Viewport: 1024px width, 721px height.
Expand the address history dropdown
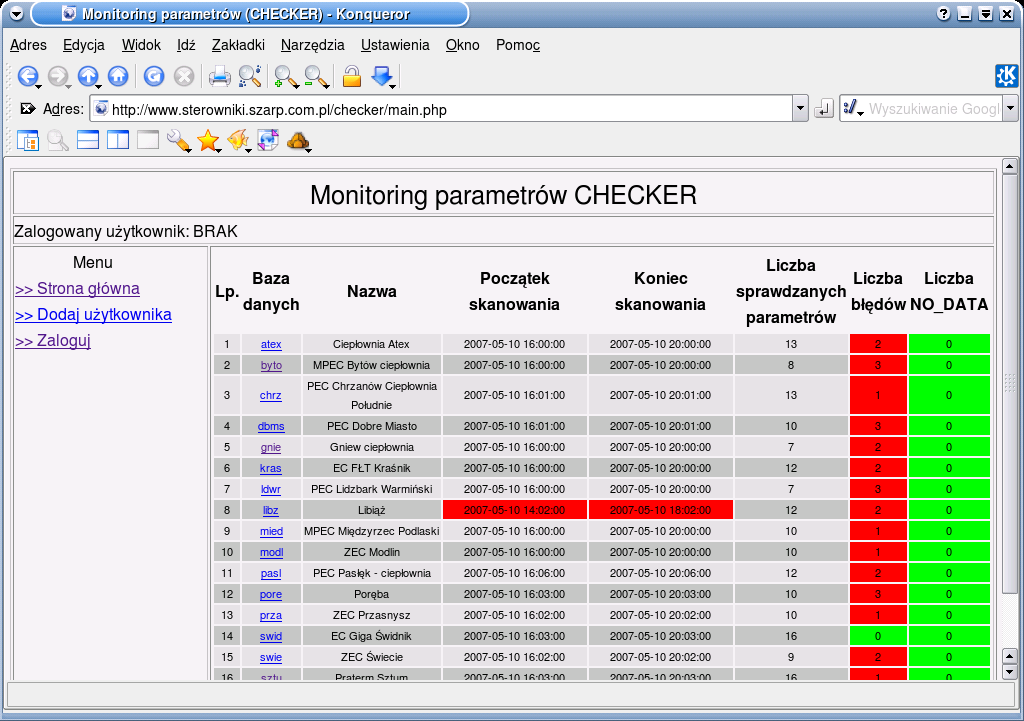tap(801, 108)
